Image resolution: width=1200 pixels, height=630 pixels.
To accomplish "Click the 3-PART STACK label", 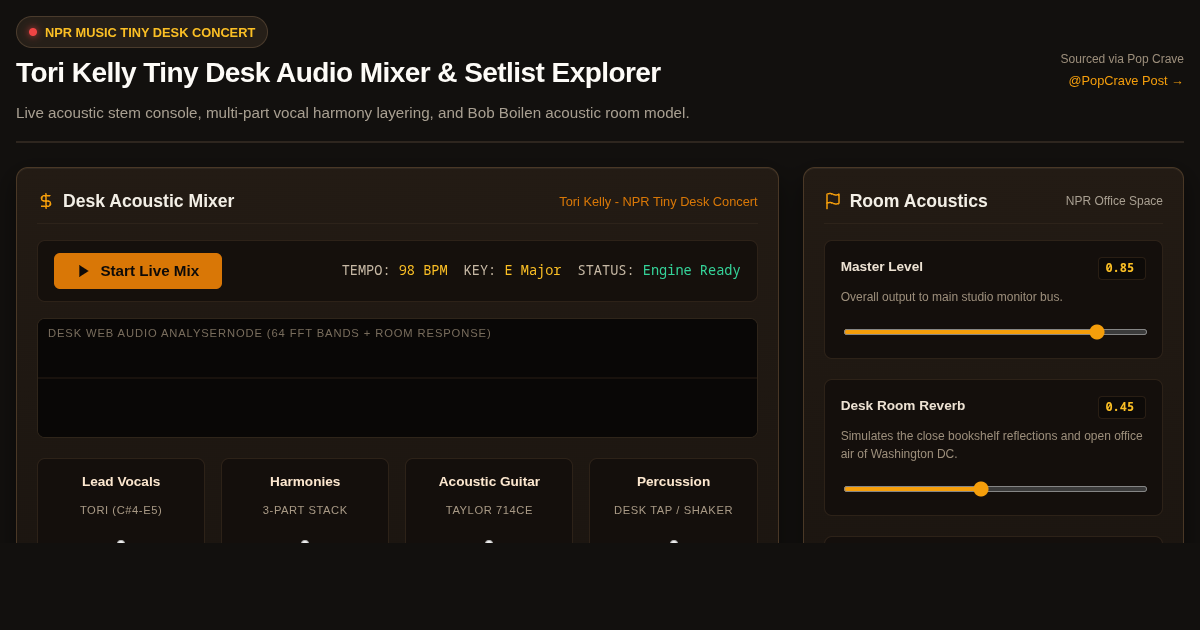I will 305,510.
